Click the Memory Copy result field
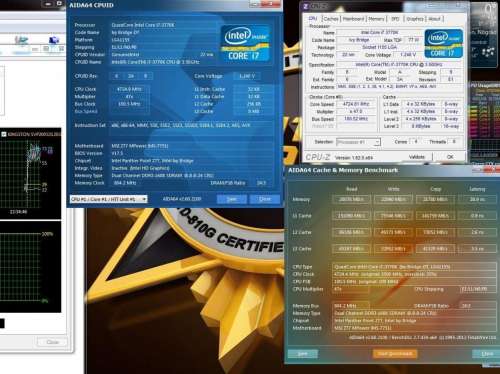This screenshot has width=500, height=374. [435, 199]
